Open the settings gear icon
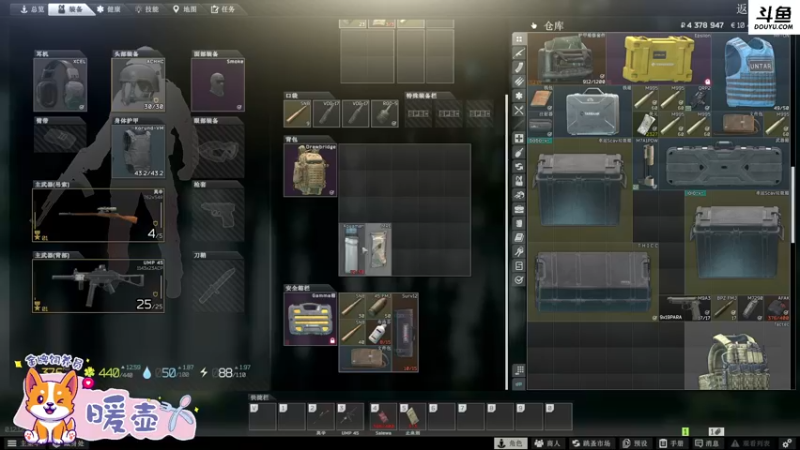 point(787,443)
